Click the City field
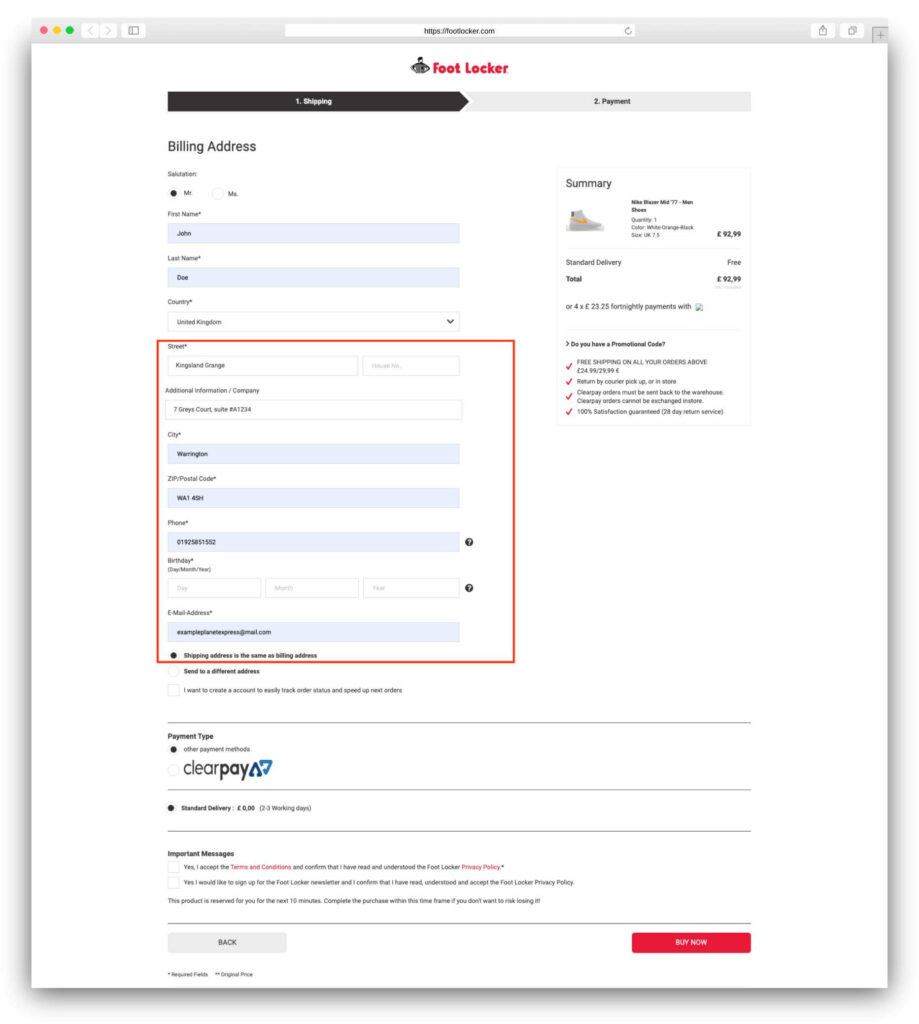This screenshot has height=1024, width=919. 314,454
